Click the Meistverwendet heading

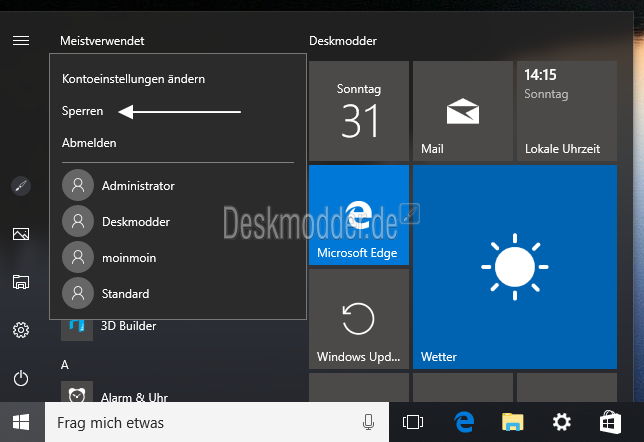(x=102, y=41)
